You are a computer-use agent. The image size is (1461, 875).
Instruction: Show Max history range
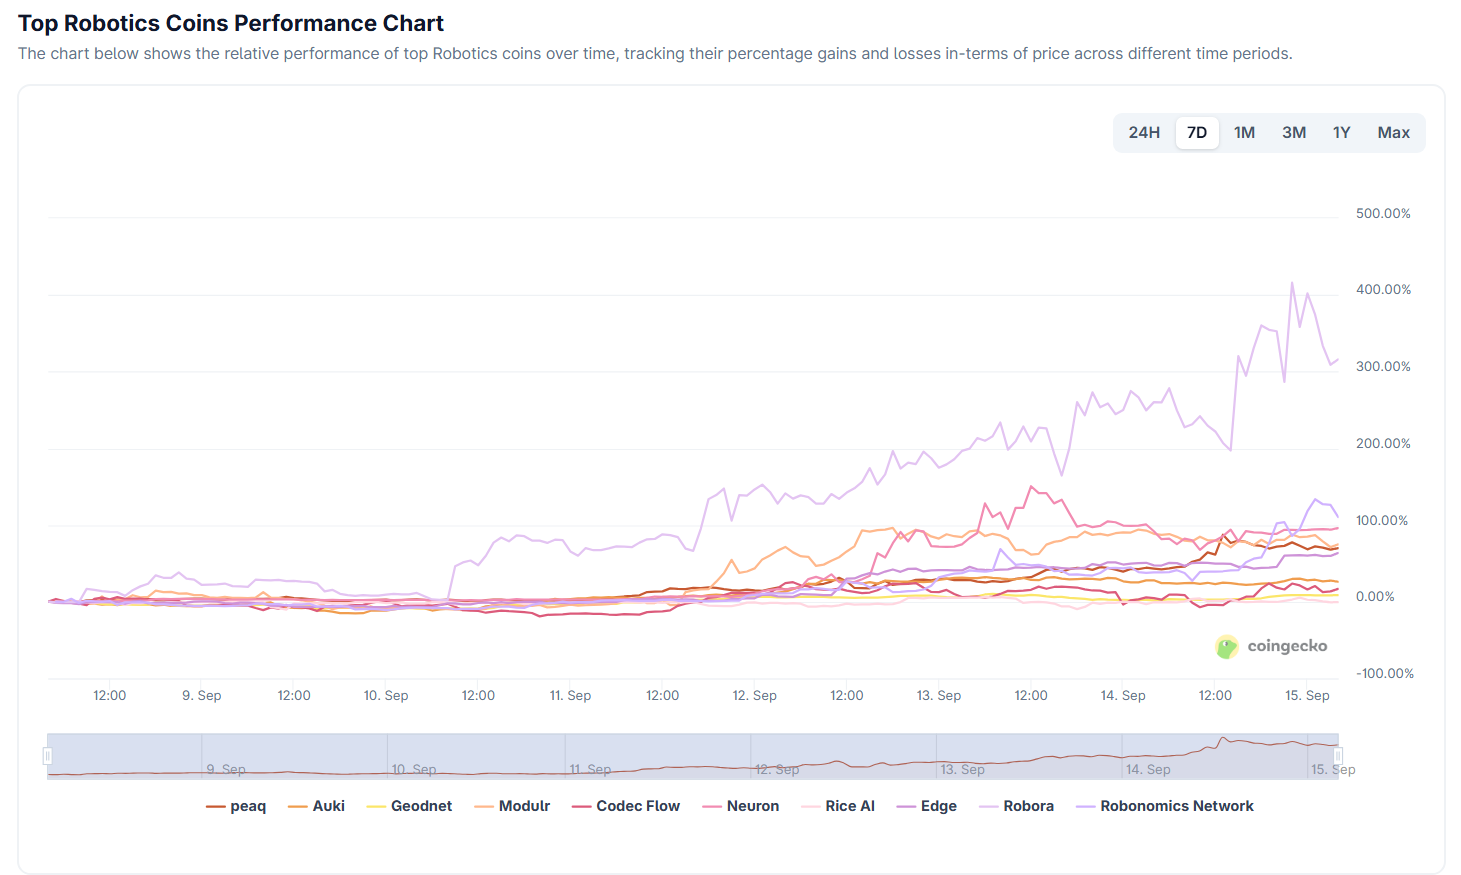pyautogui.click(x=1393, y=133)
